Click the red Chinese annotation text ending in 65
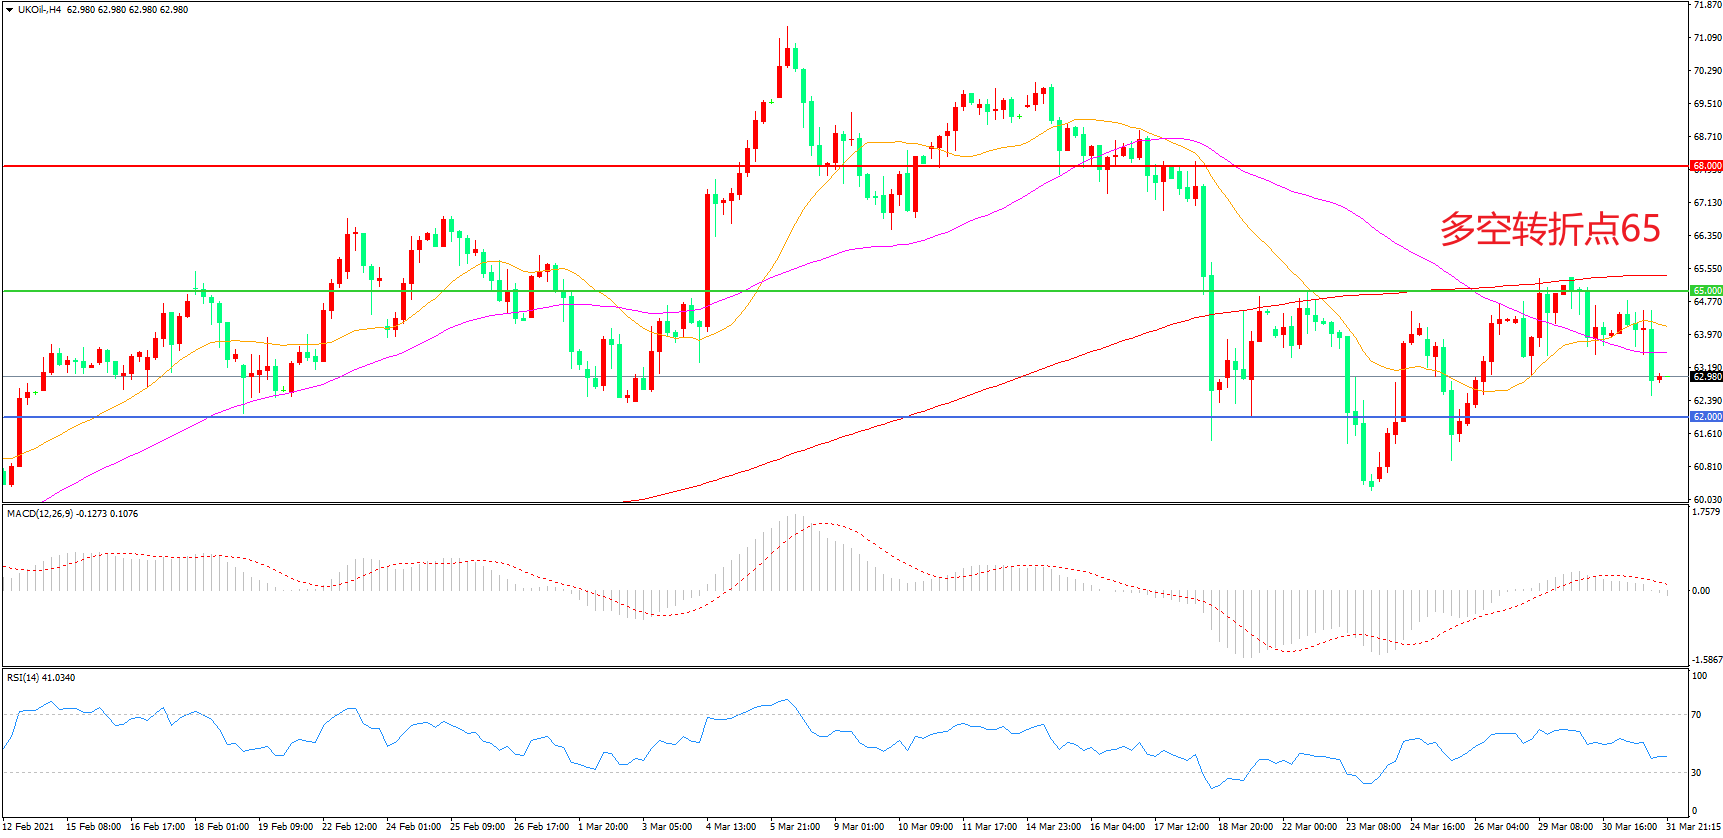 tap(1549, 229)
